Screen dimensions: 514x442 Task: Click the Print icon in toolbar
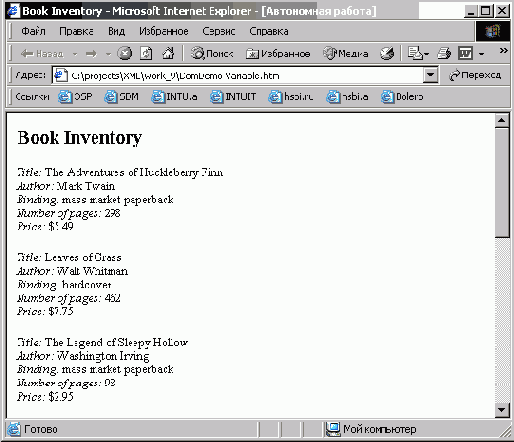(x=444, y=53)
